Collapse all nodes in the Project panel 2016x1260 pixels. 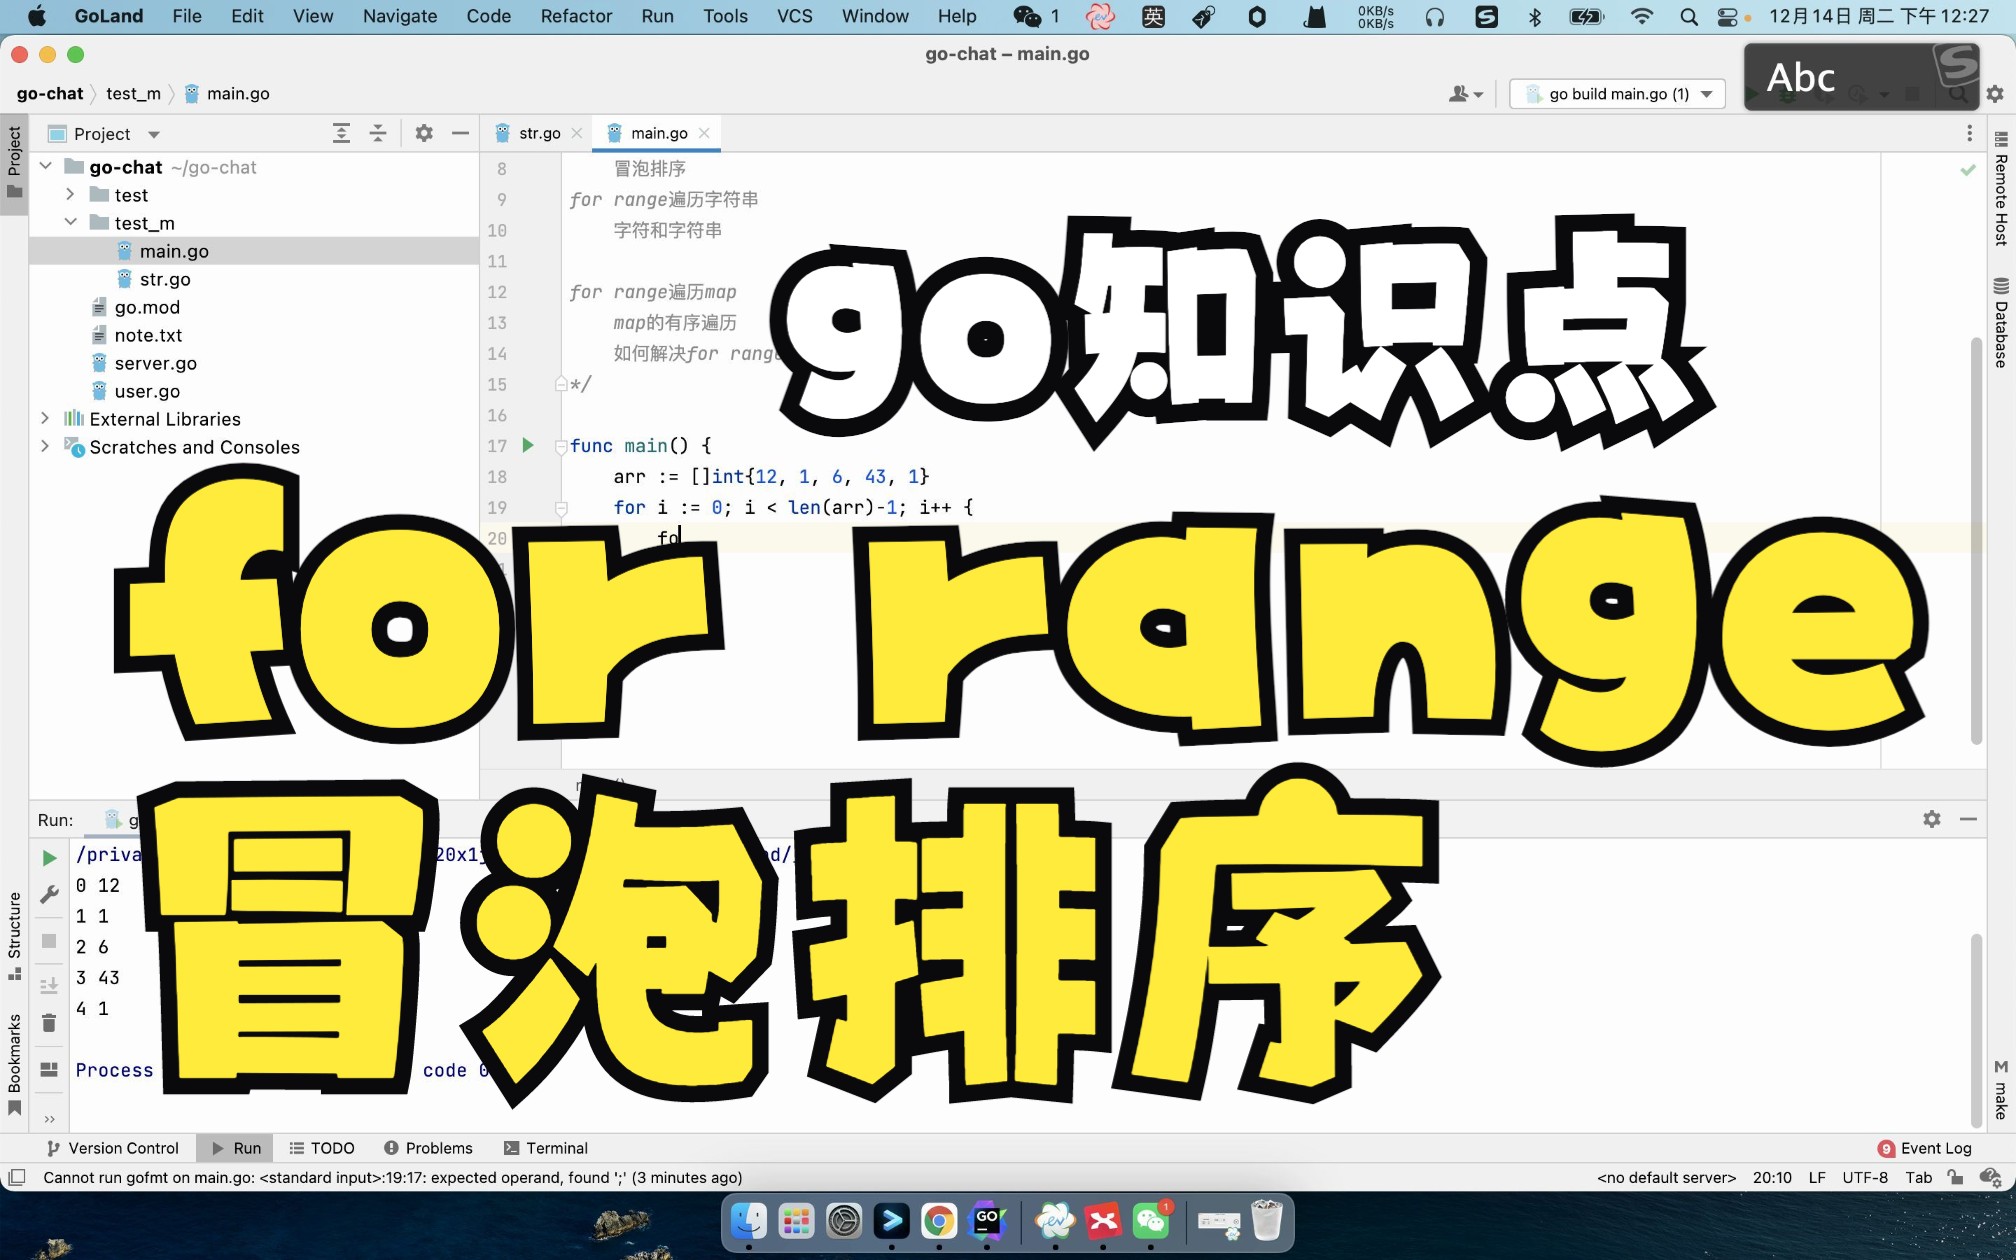tap(378, 132)
